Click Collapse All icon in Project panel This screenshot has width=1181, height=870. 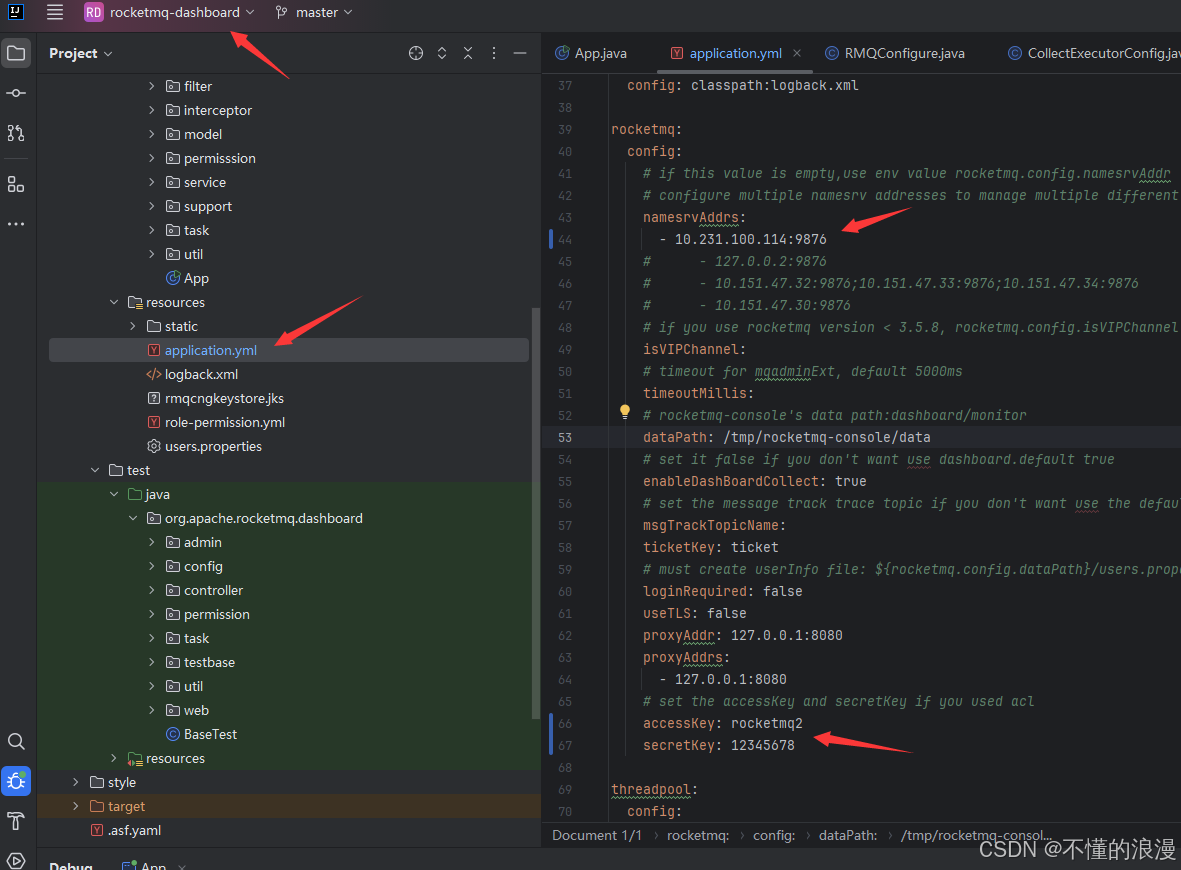pos(468,53)
